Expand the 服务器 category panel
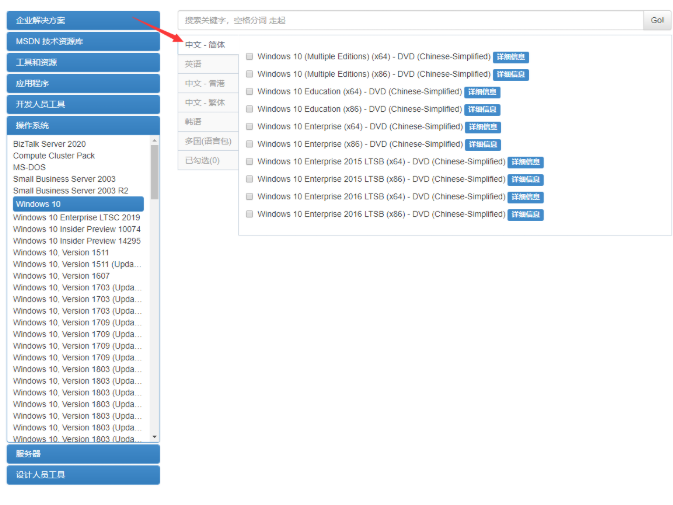 click(x=83, y=454)
